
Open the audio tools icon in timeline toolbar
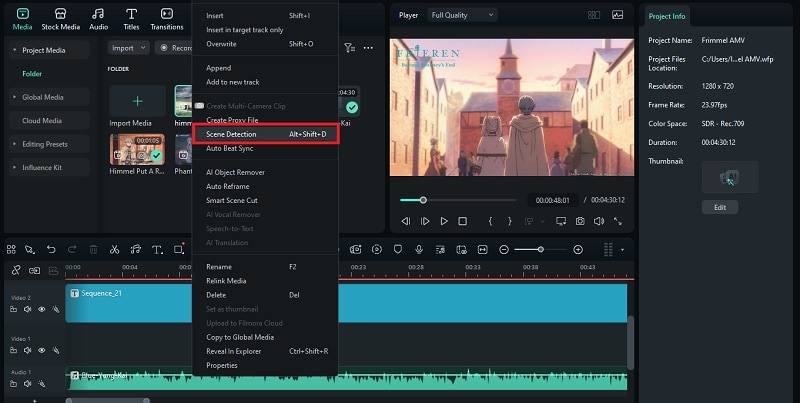pos(136,249)
